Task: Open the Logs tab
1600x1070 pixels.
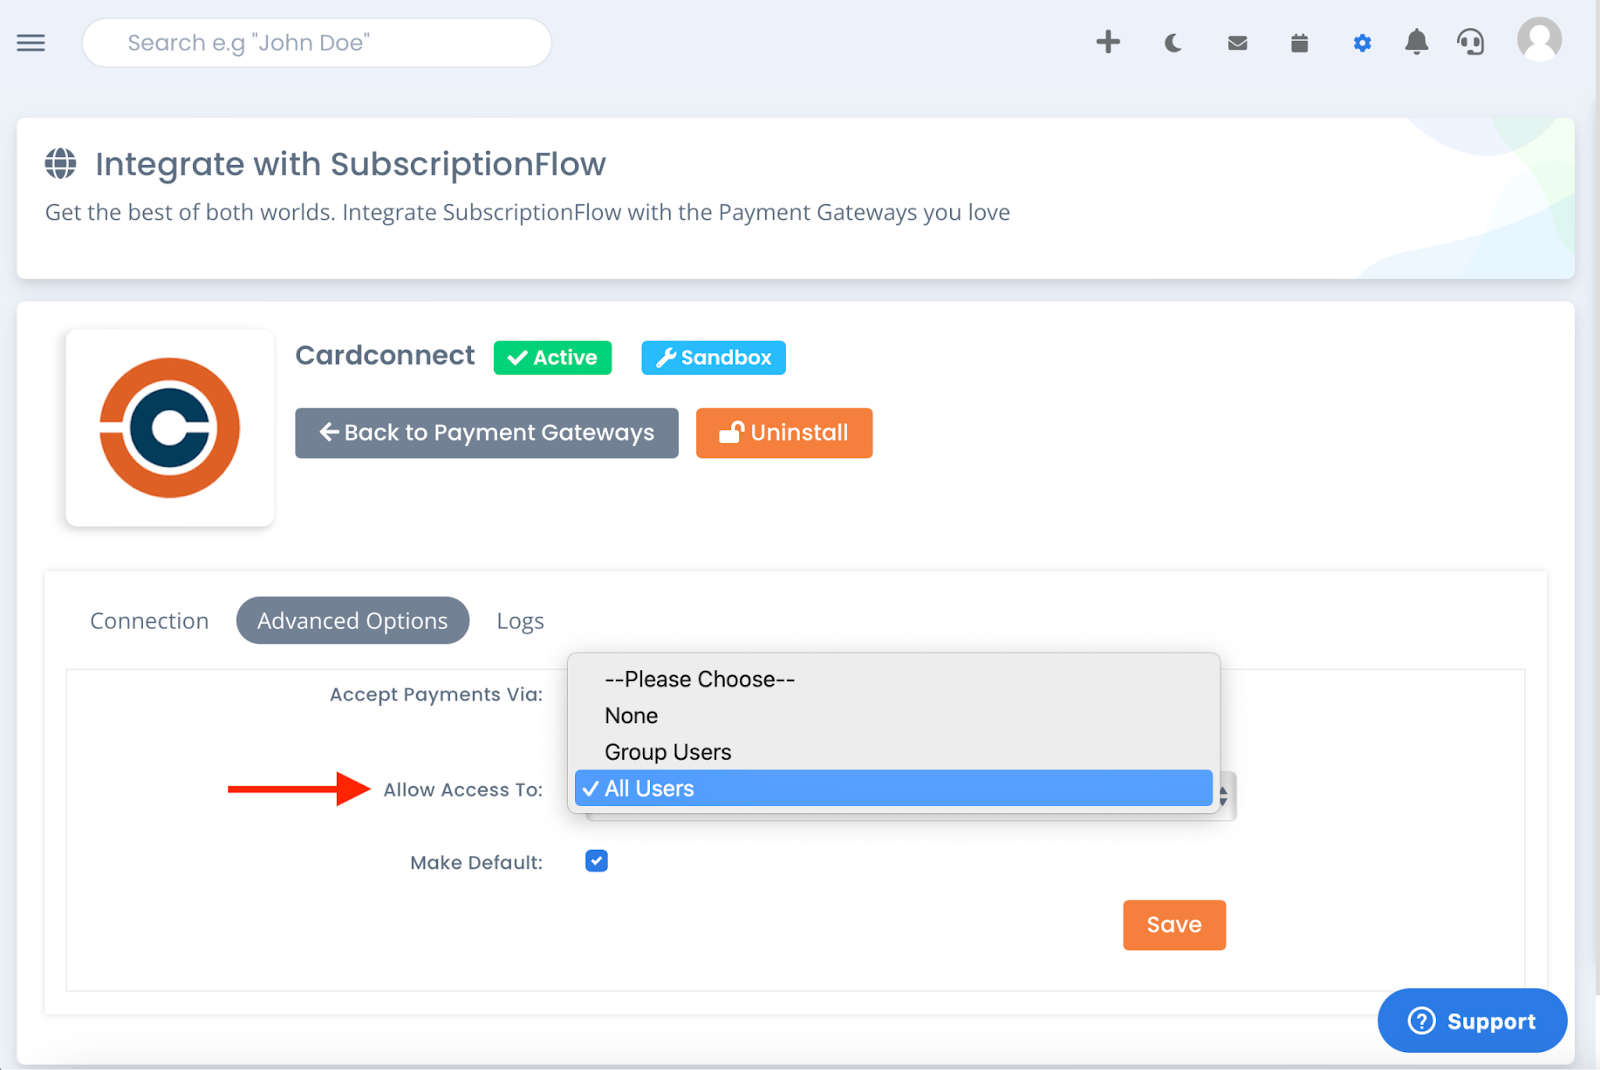Action: pos(521,621)
